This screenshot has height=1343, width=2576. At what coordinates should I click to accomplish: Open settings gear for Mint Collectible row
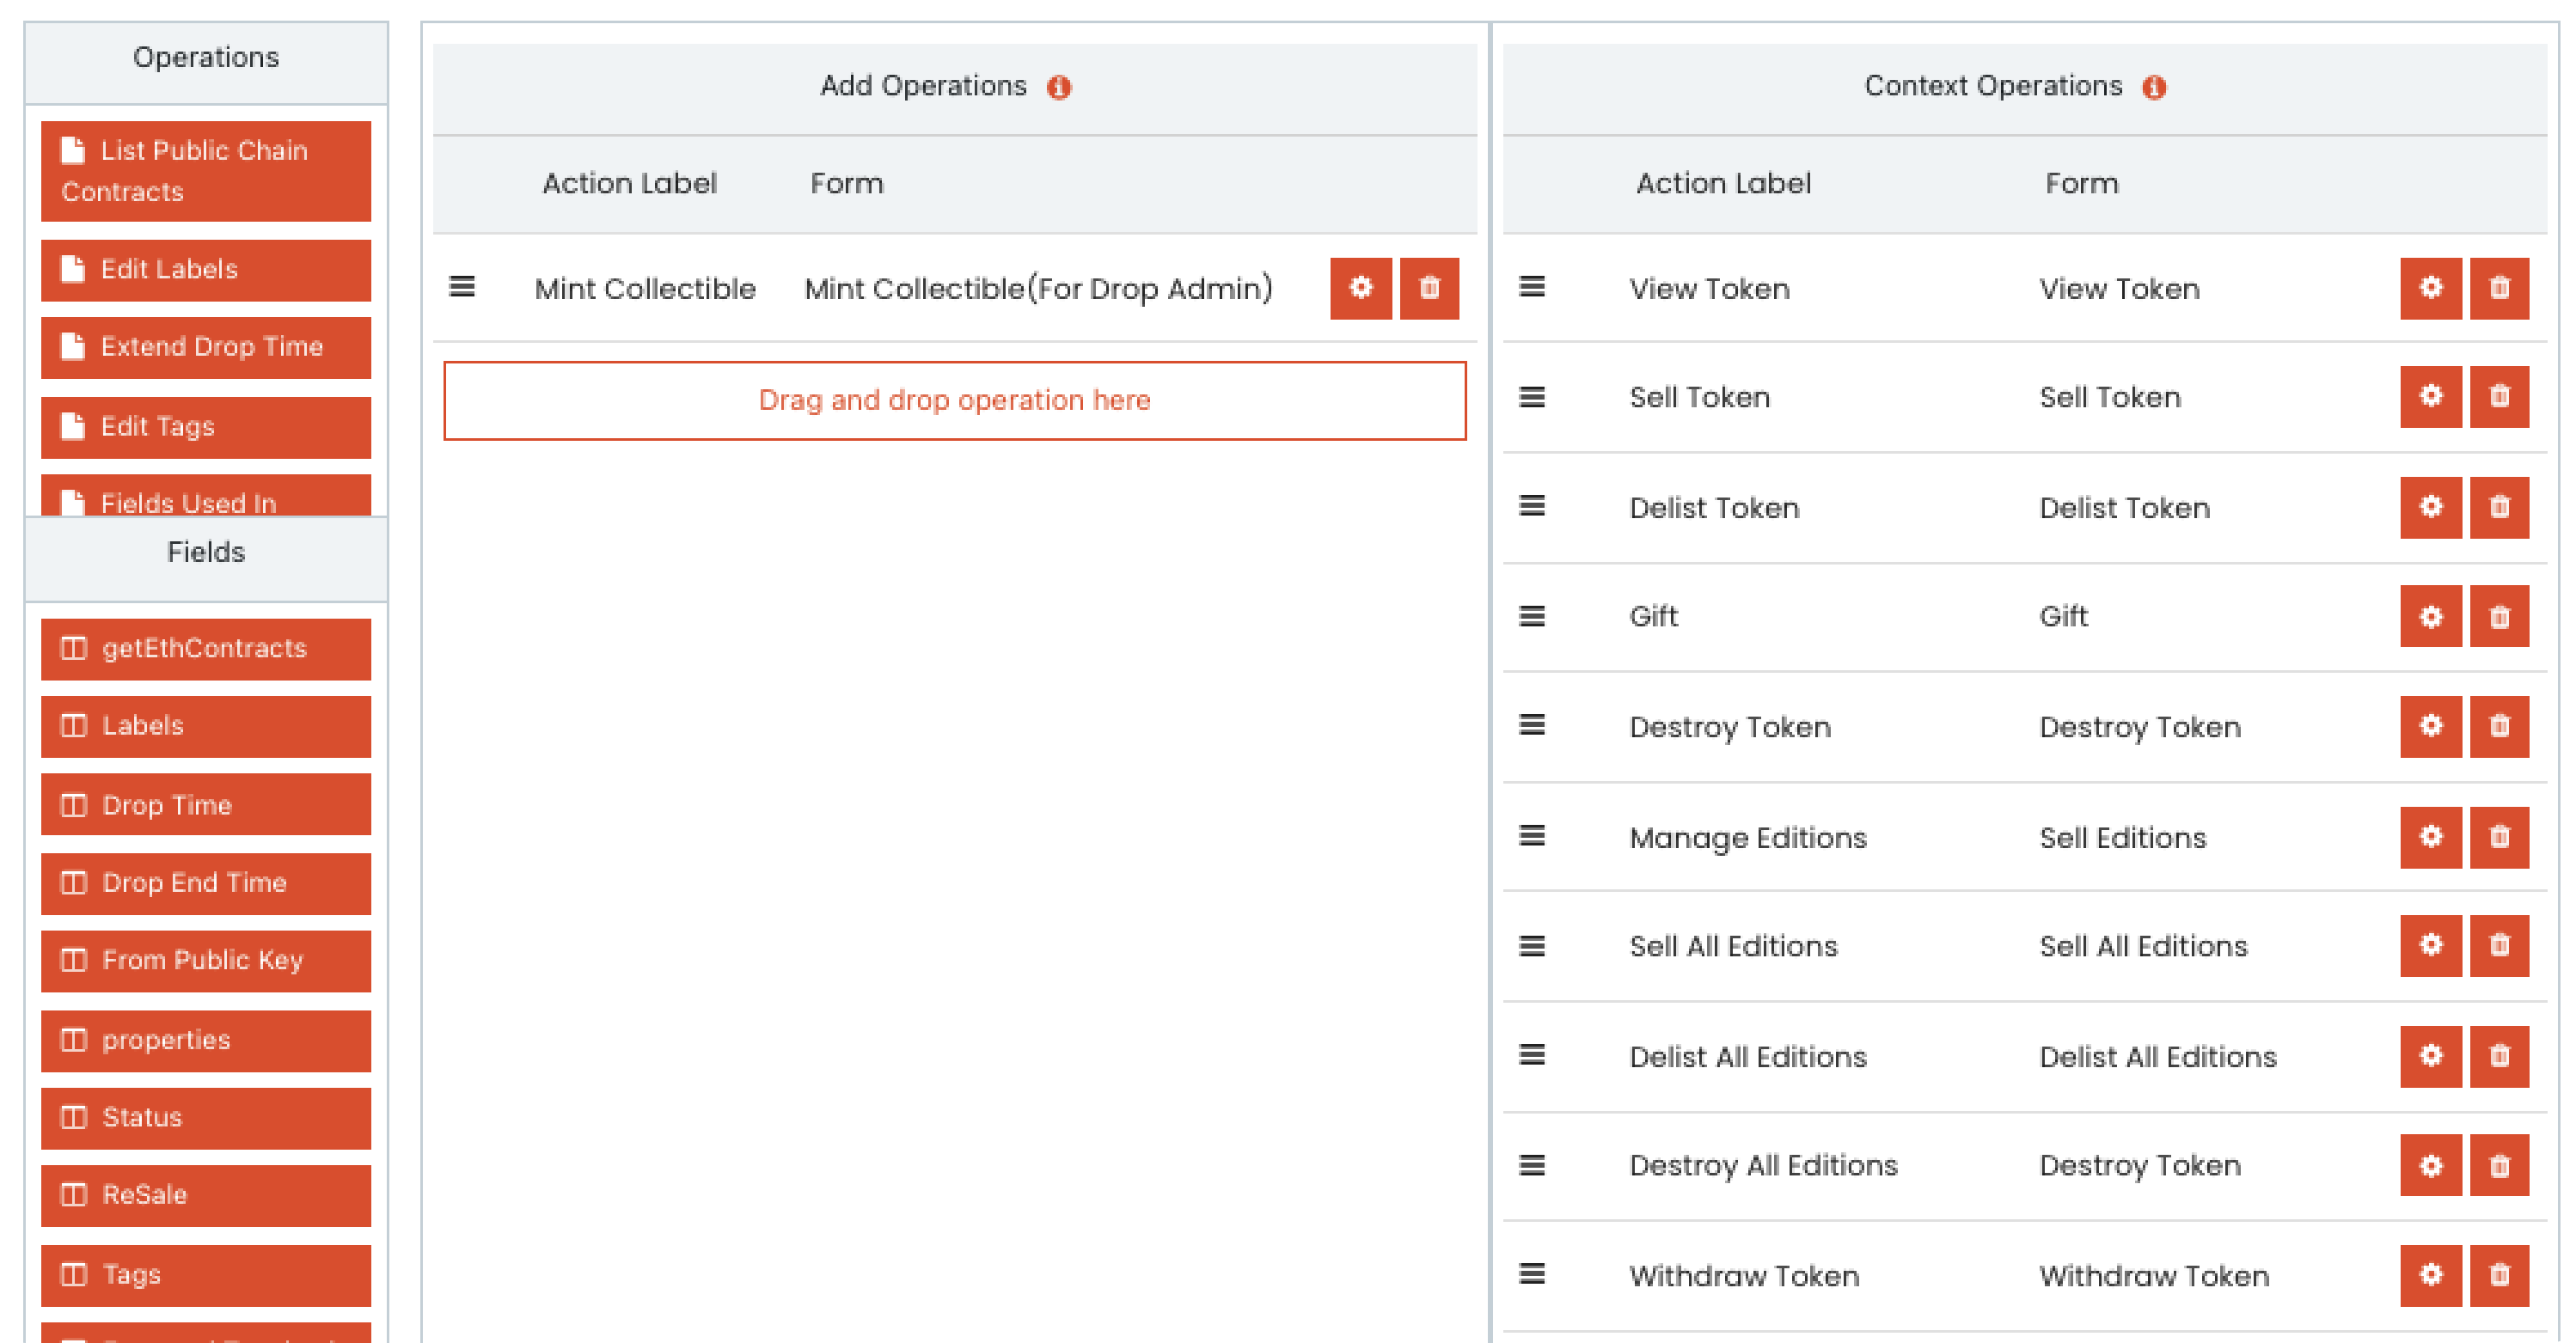pos(1360,288)
